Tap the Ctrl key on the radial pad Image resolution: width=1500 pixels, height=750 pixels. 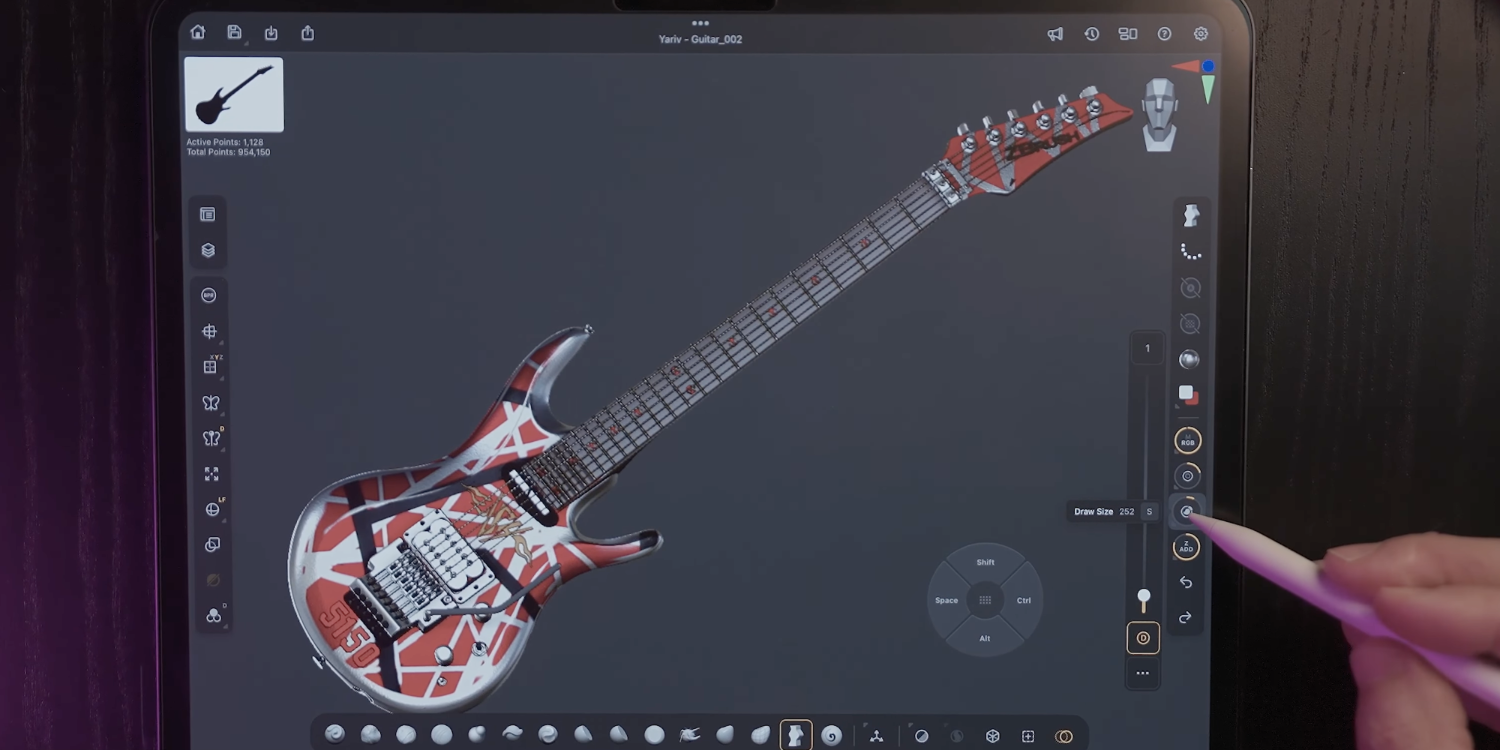tap(1024, 601)
